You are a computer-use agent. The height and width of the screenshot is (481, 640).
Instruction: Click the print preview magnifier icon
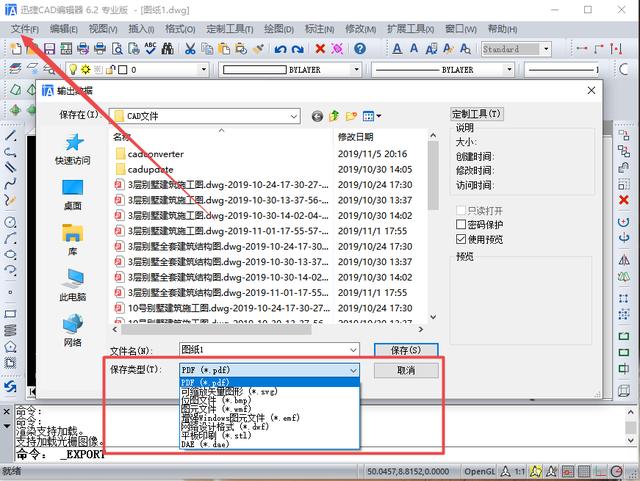point(117,49)
